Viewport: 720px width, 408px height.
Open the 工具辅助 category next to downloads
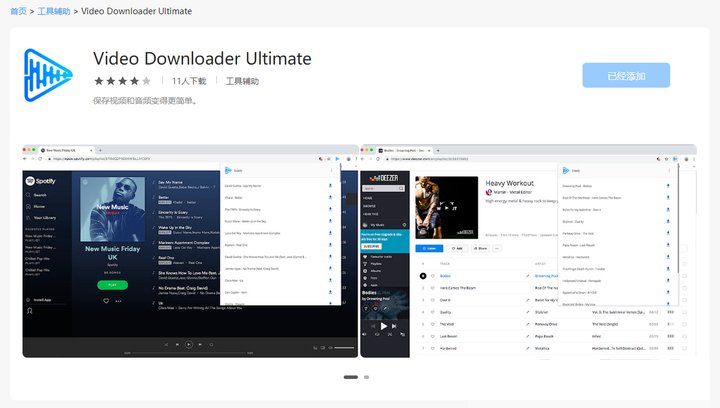(x=242, y=81)
